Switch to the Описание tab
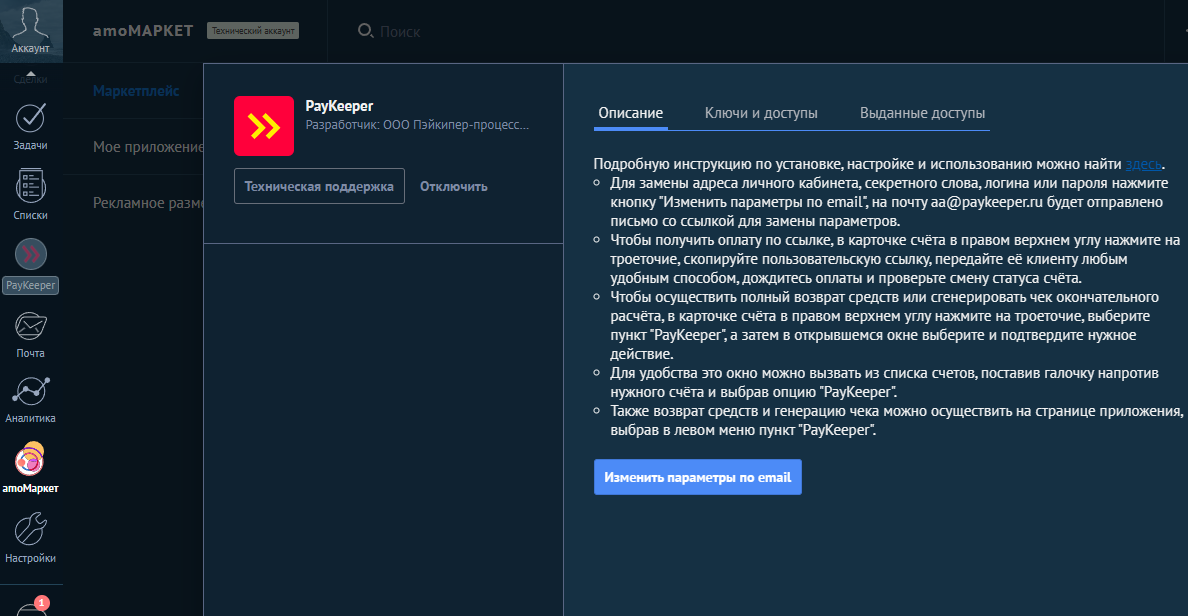Image resolution: width=1188 pixels, height=616 pixels. pyautogui.click(x=630, y=113)
